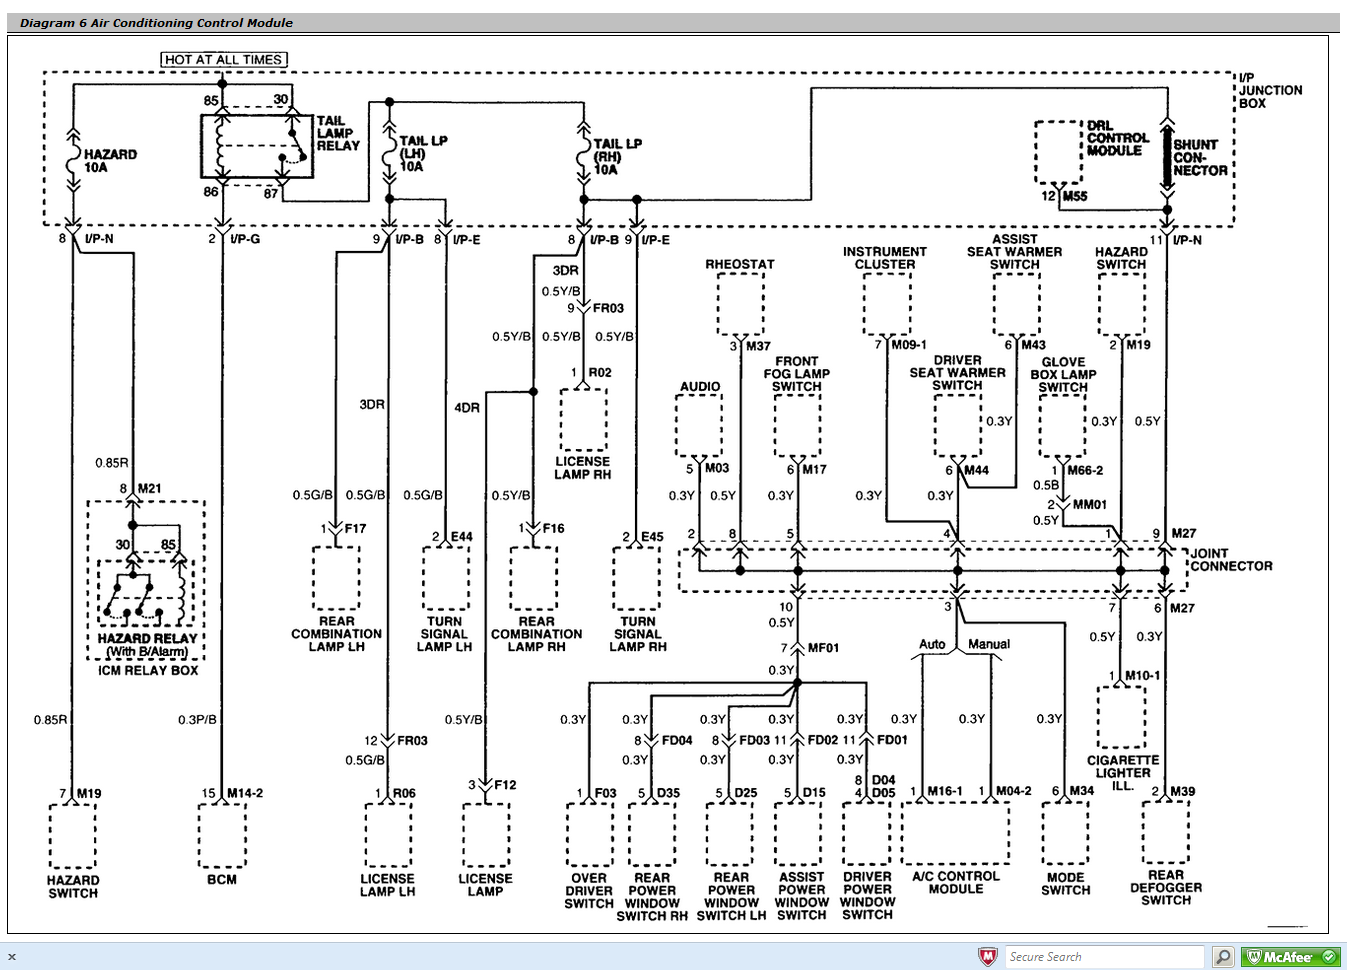This screenshot has height=970, width=1347.
Task: Click the 'INSTRUMENT CLUSTER' label
Action: coord(885,258)
